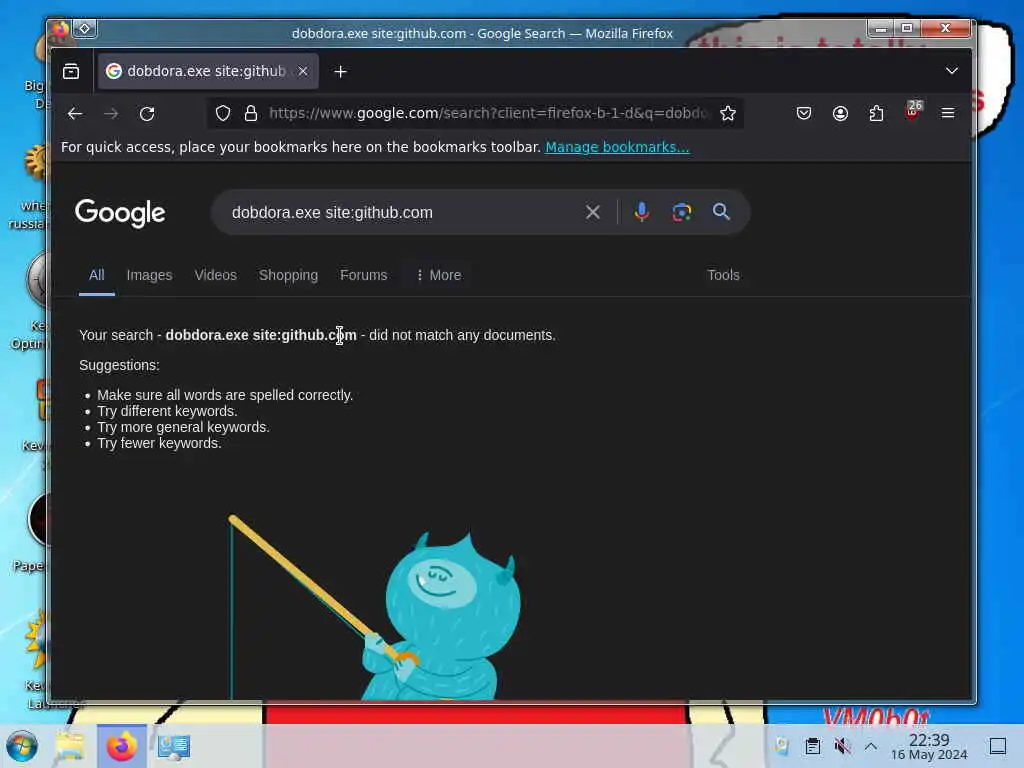1024x768 pixels.
Task: Activate Firefox in the taskbar
Action: tap(121, 746)
